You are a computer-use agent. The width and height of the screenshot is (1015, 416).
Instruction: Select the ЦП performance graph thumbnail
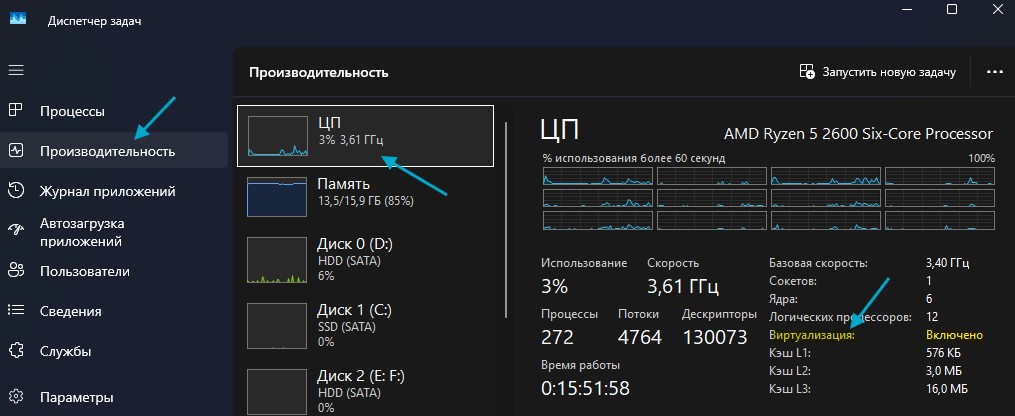click(278, 136)
